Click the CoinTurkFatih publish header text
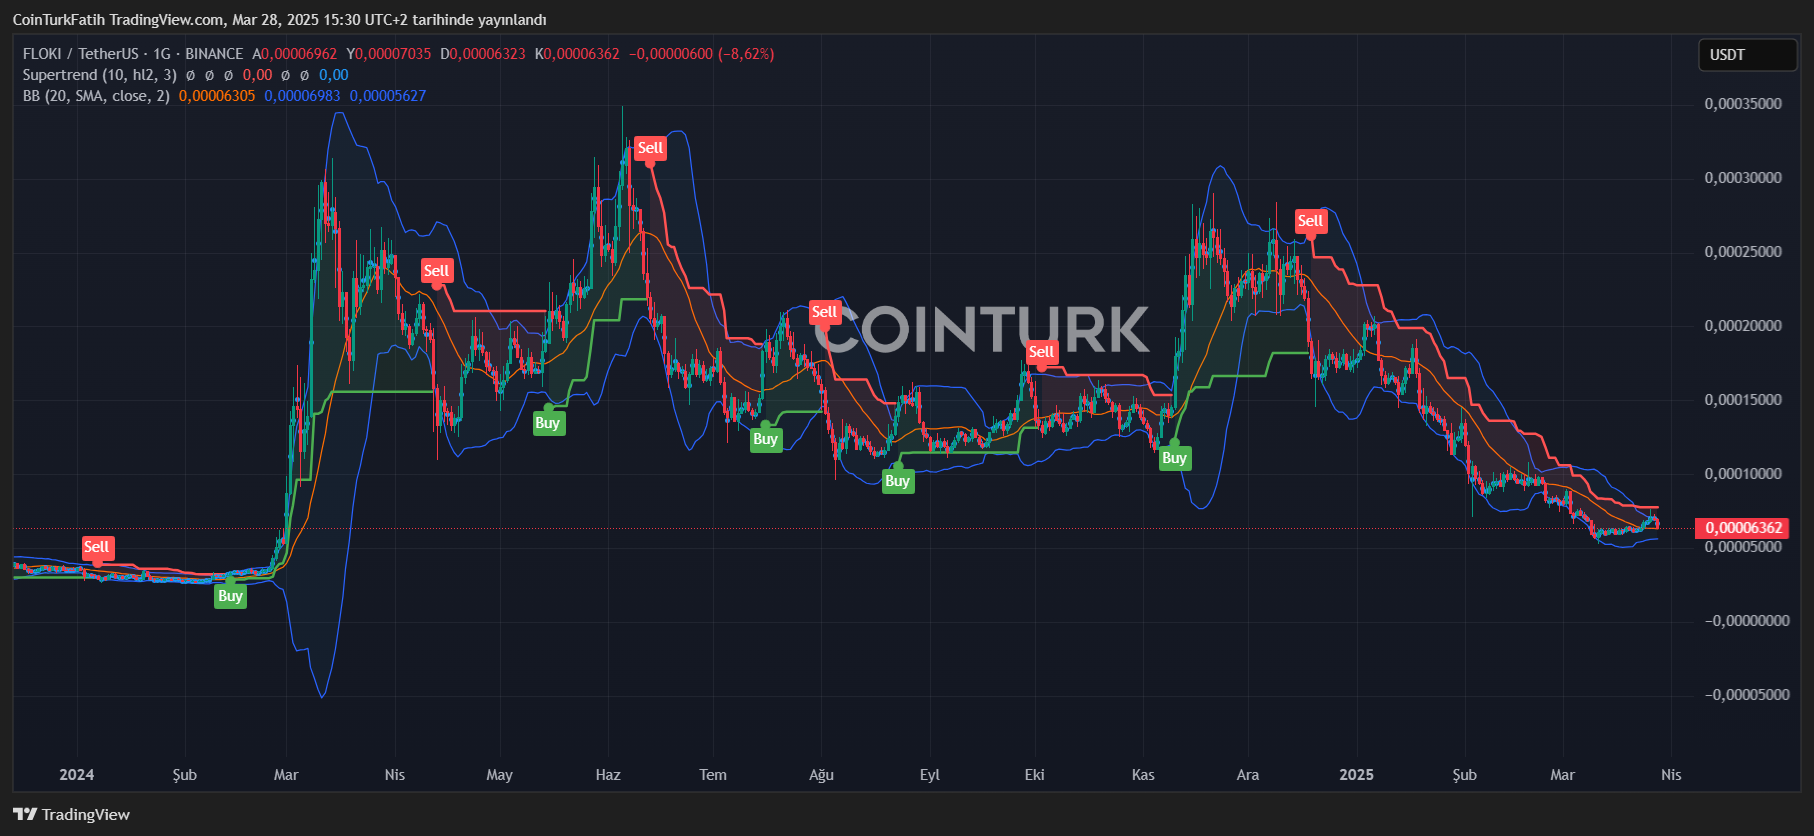 (x=280, y=20)
